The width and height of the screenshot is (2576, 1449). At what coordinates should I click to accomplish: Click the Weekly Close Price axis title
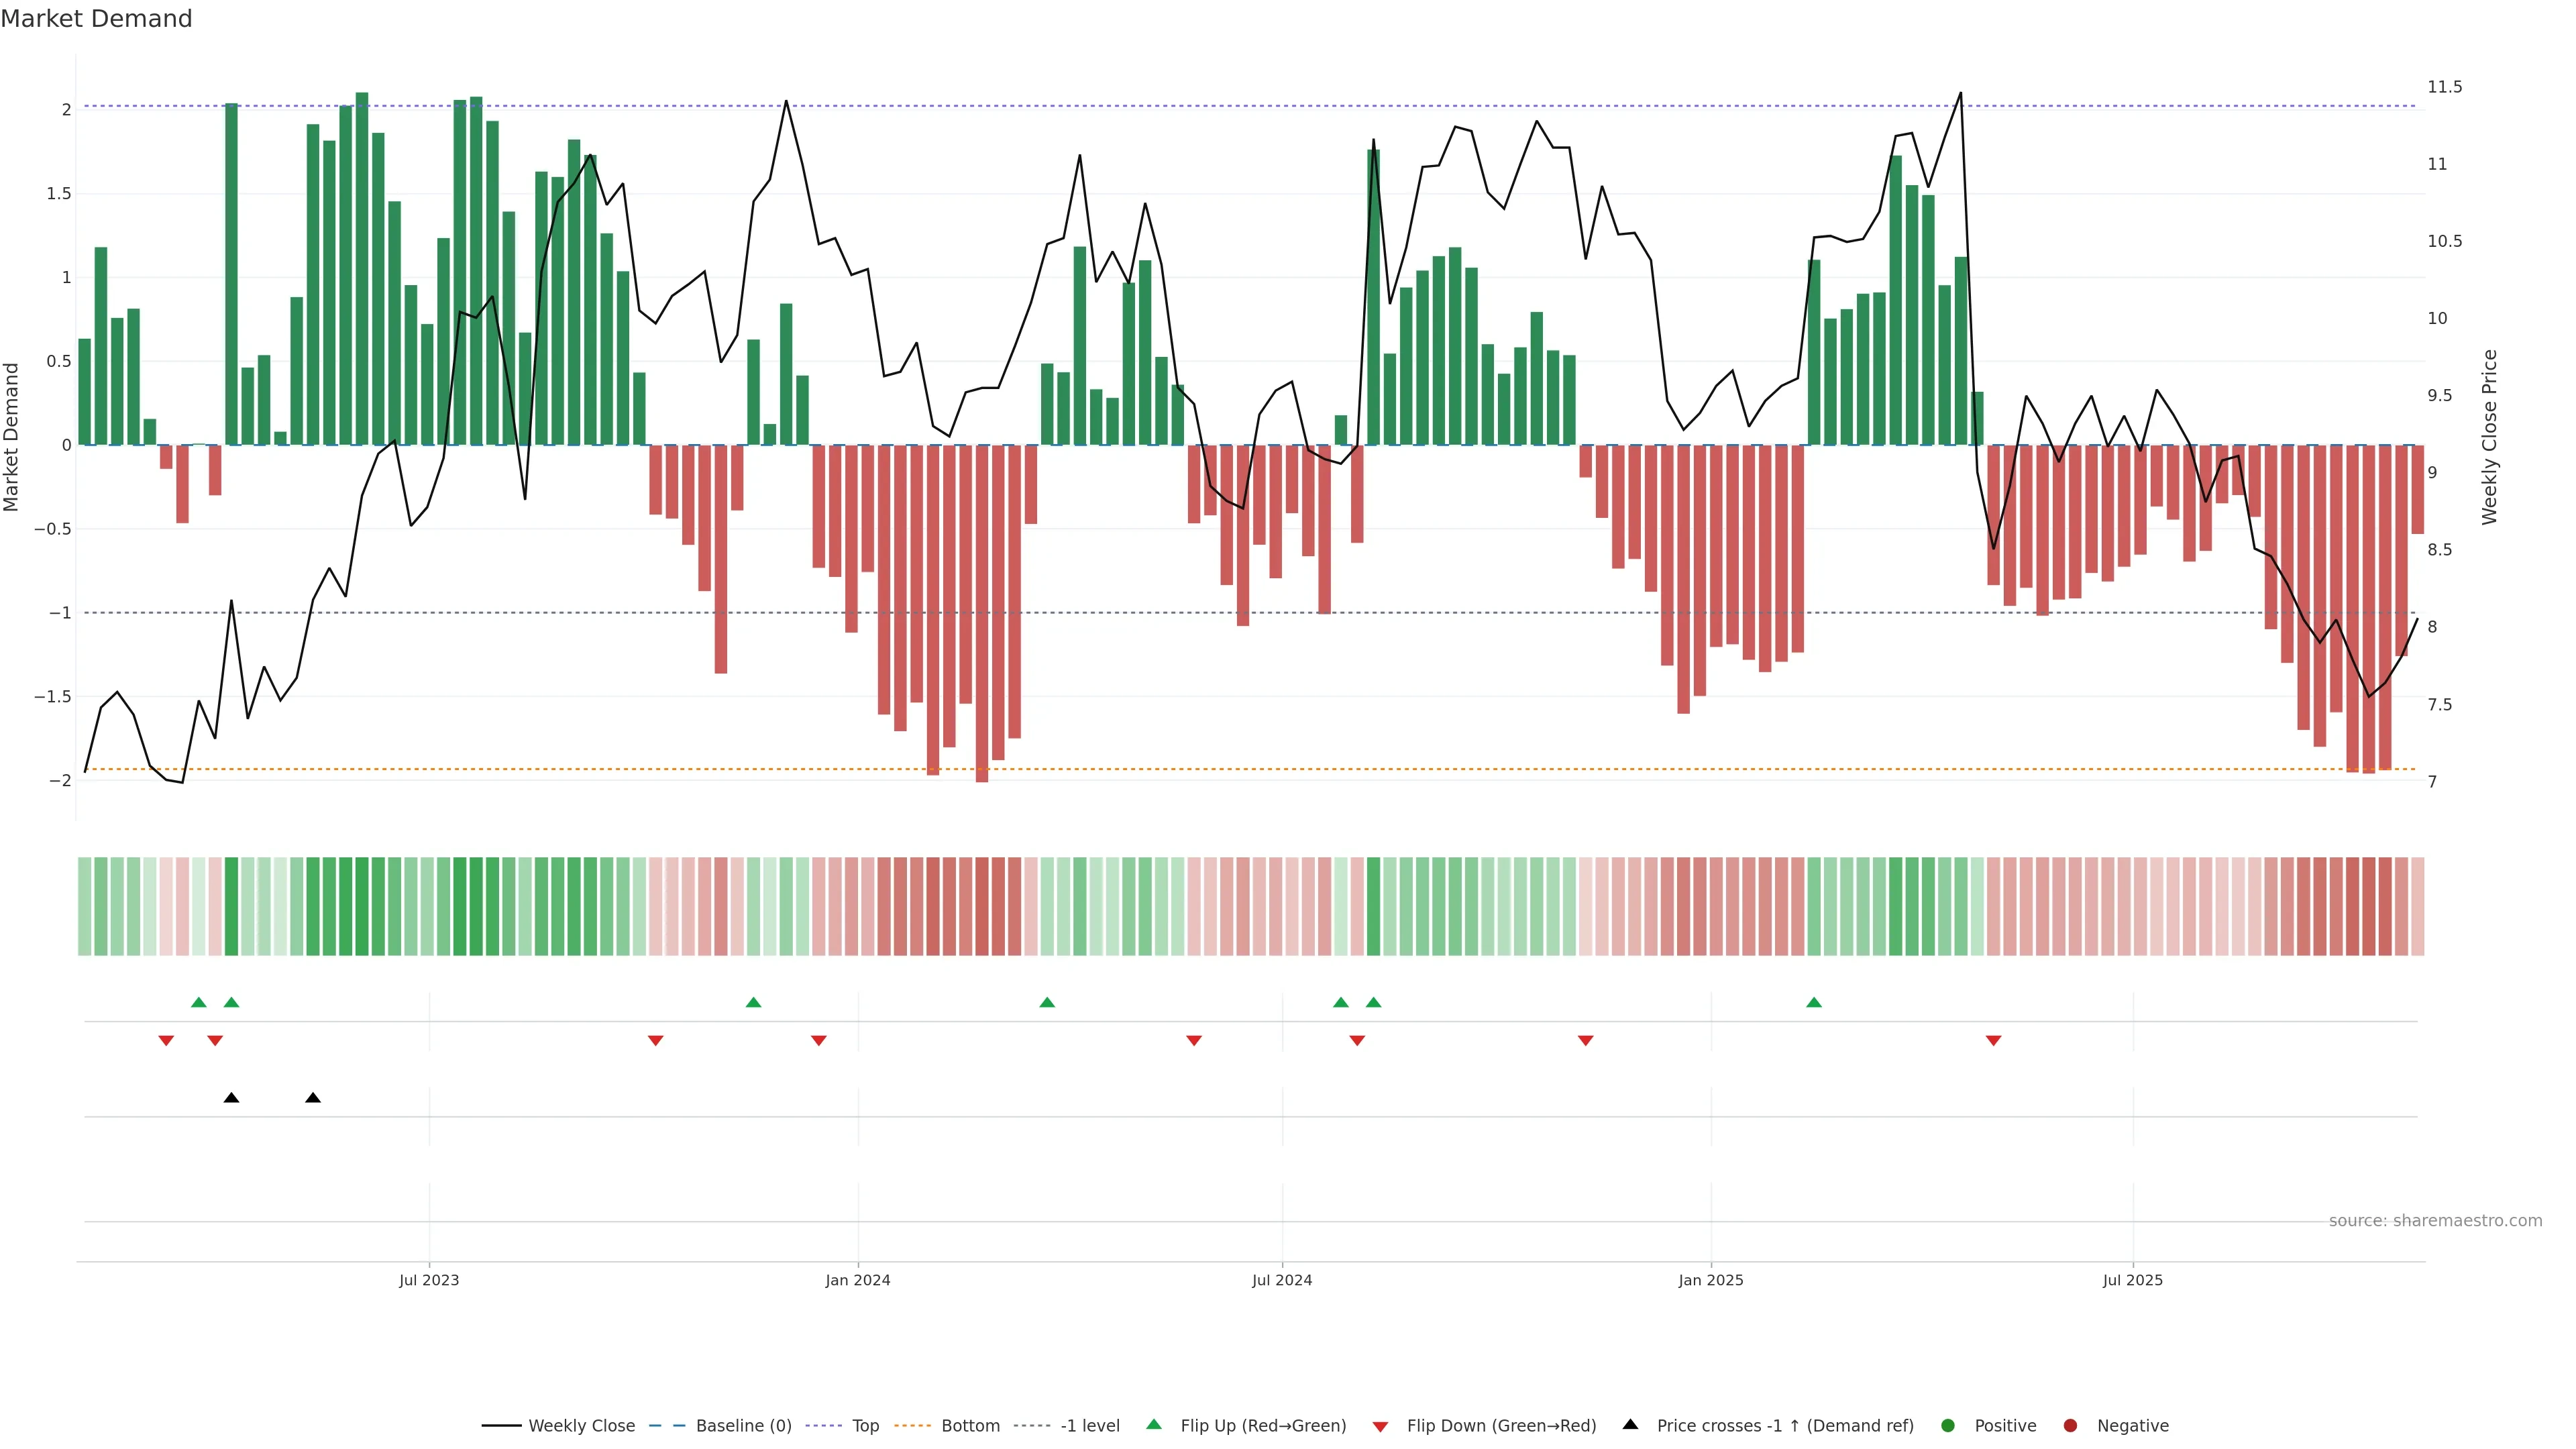[2489, 437]
